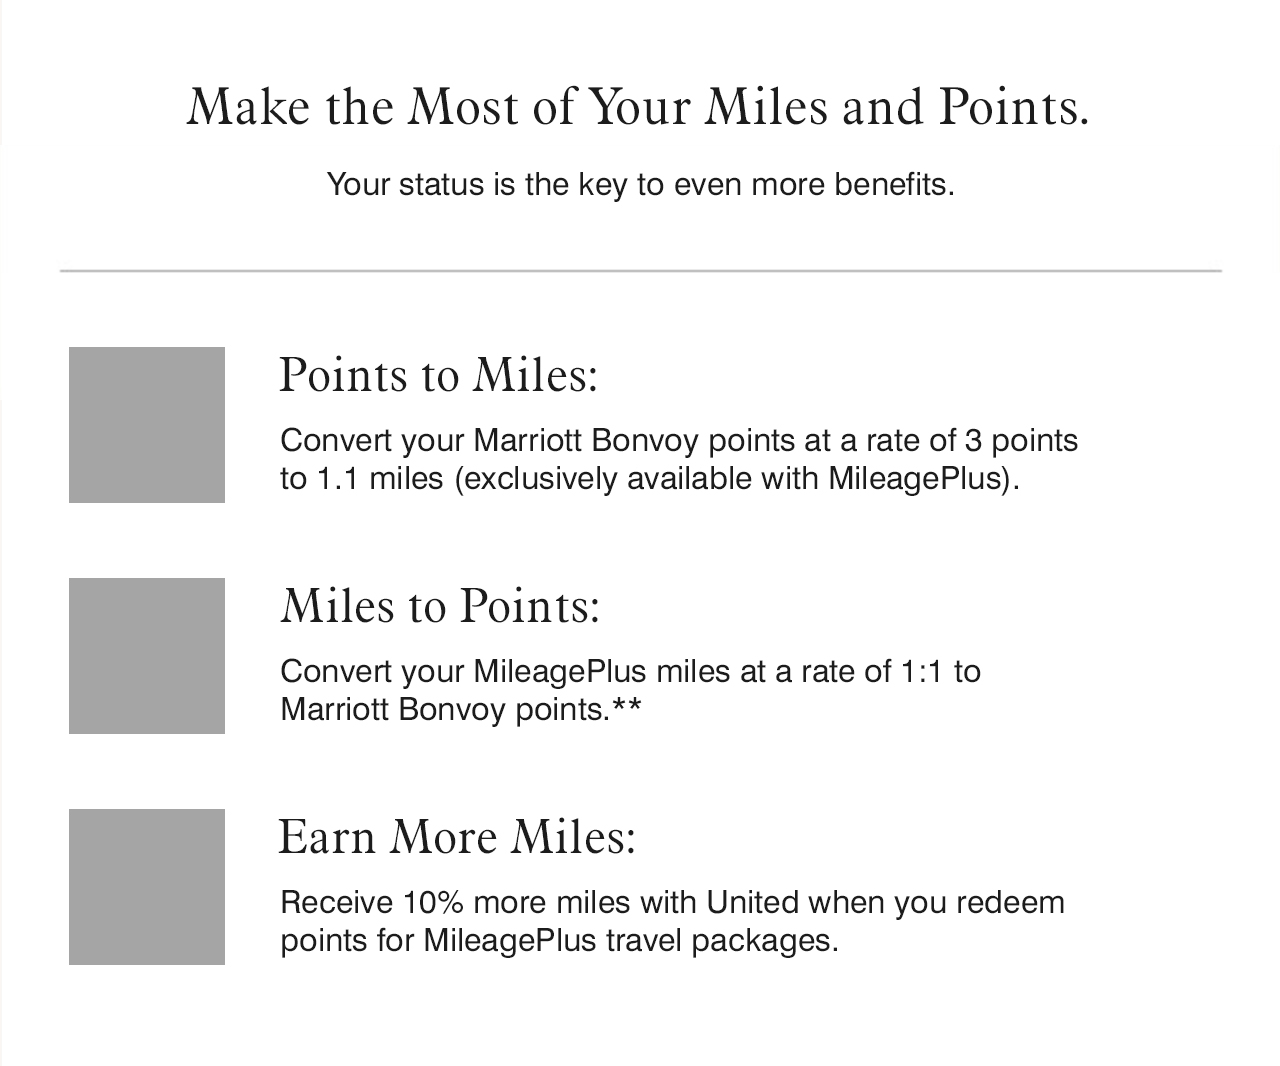This screenshot has width=1280, height=1066.
Task: Select the "Points to Miles:" heading
Action: pyautogui.click(x=438, y=375)
